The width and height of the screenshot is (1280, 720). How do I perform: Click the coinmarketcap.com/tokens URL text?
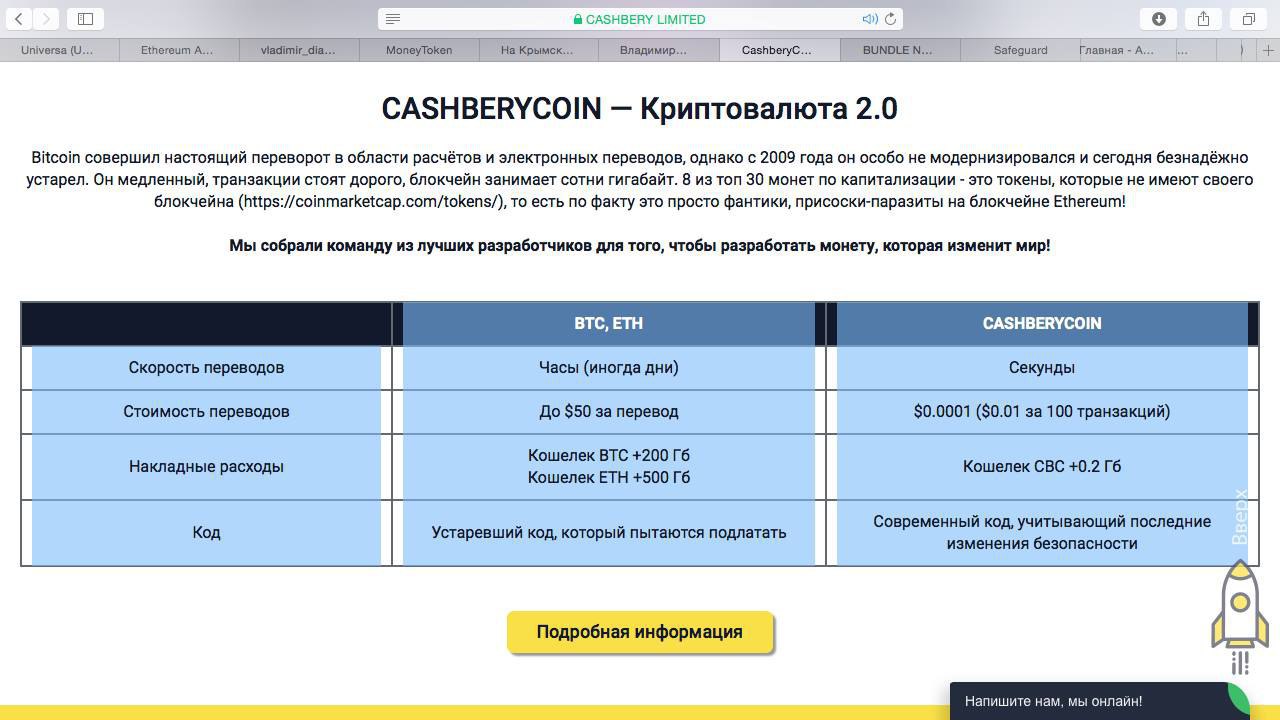pos(370,201)
